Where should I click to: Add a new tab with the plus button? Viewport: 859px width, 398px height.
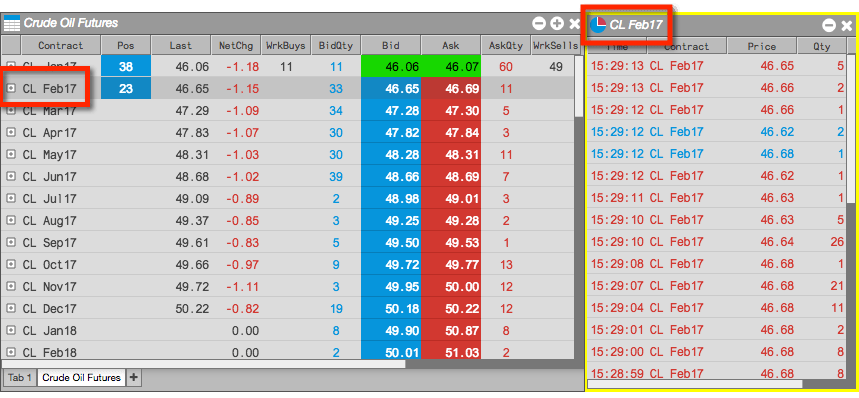(x=134, y=377)
